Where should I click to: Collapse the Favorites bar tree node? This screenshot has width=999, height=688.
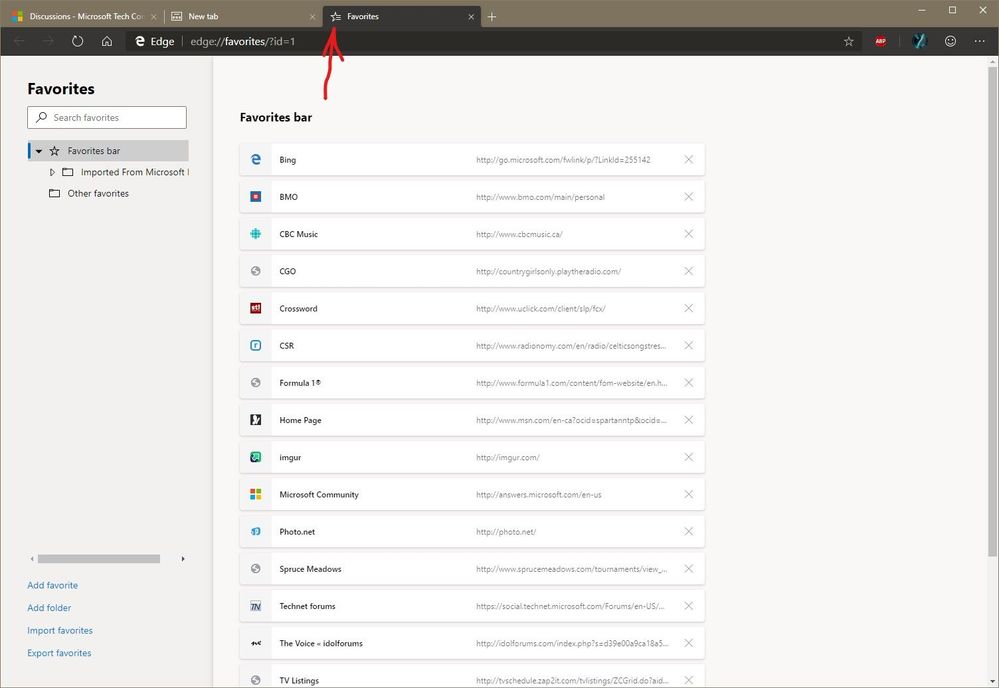(39, 151)
